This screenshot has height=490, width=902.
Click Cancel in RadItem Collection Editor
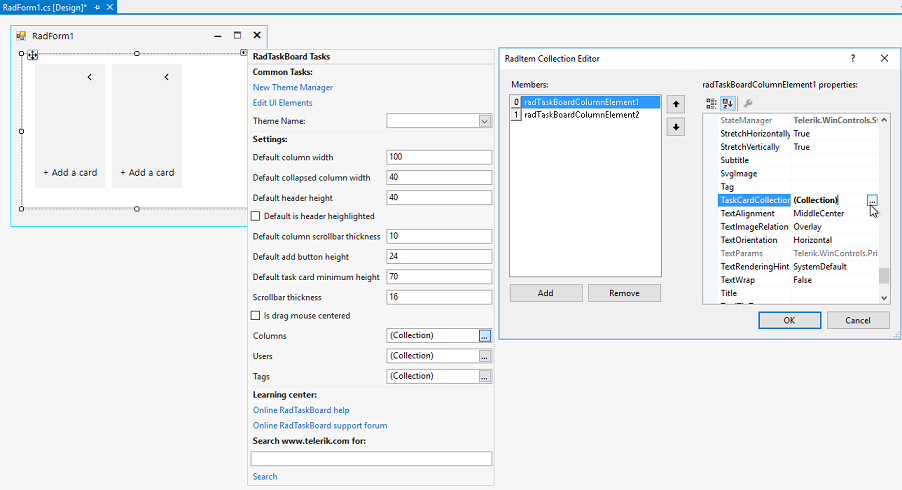(858, 320)
